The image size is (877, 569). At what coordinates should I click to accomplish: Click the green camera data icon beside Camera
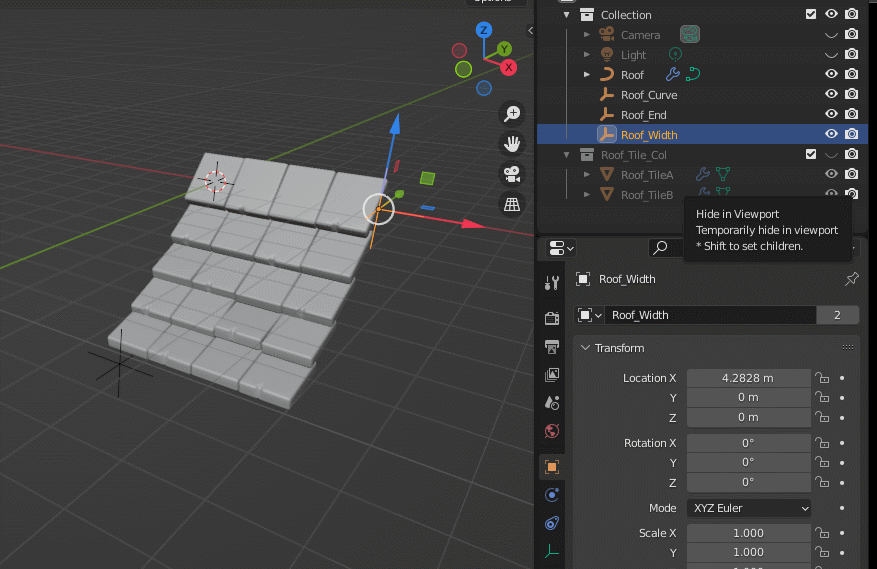pyautogui.click(x=690, y=35)
